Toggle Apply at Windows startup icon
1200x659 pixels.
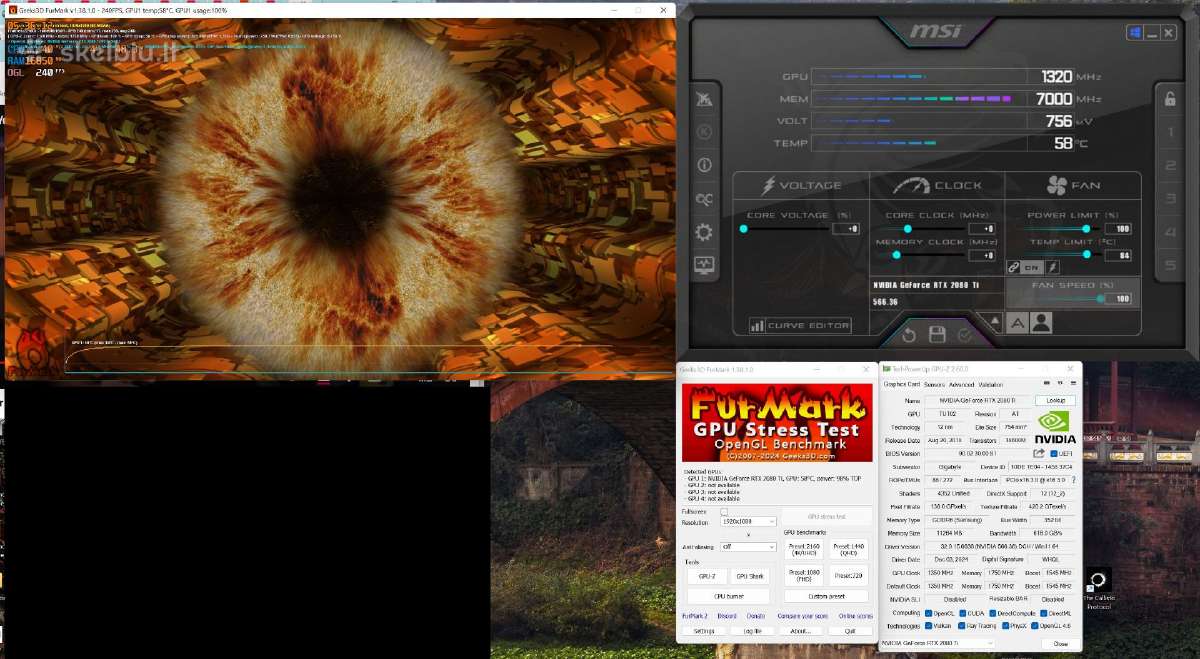(1135, 33)
